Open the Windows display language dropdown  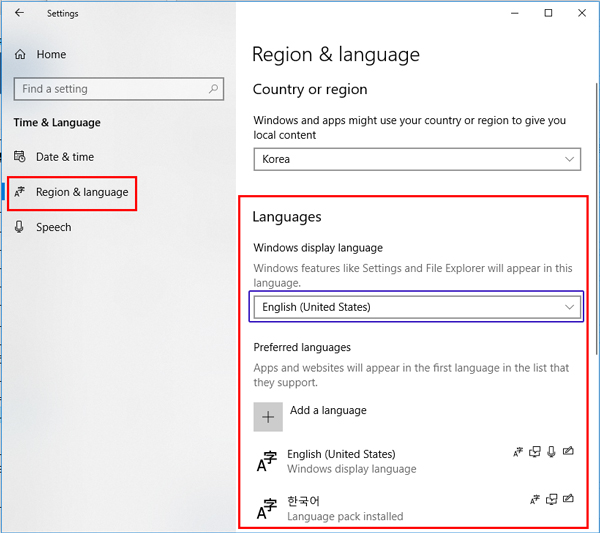[x=417, y=307]
